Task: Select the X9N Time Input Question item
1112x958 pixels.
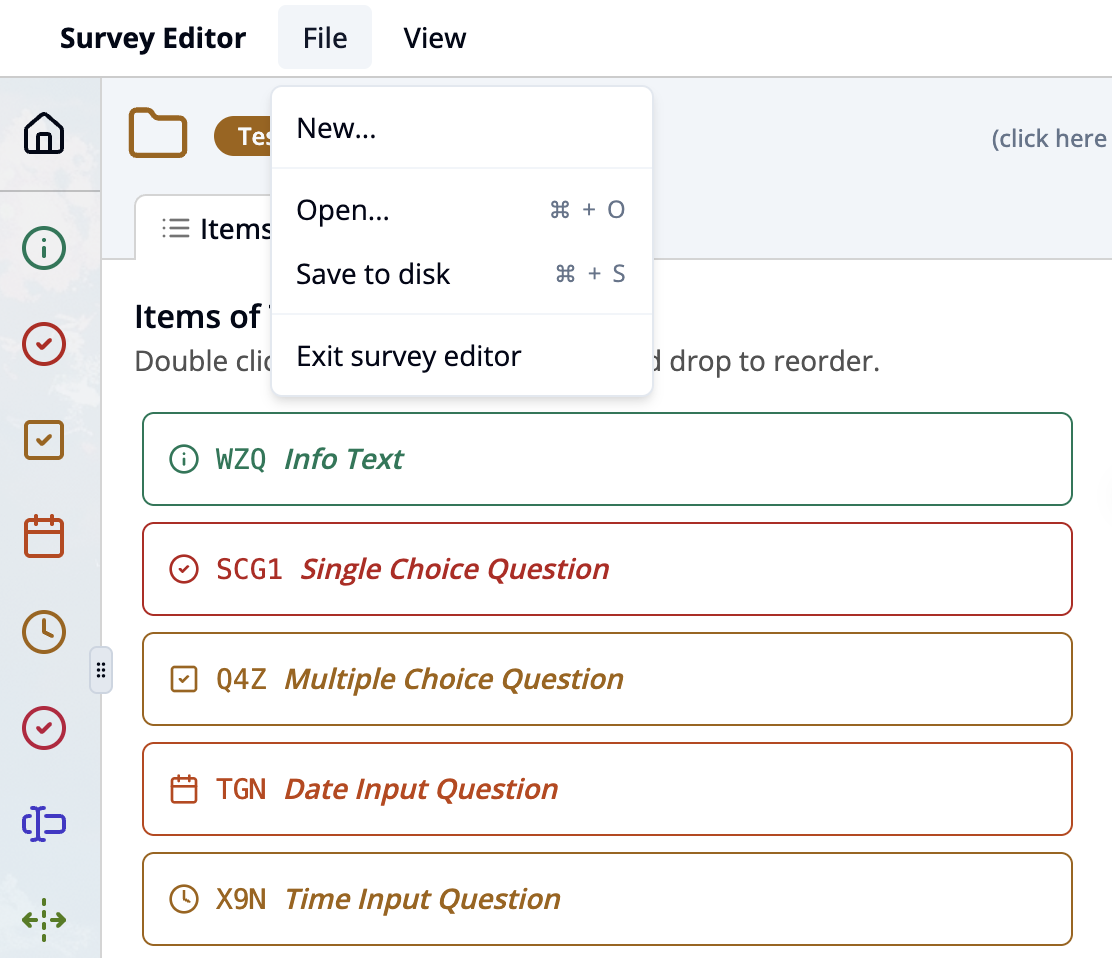Action: point(607,898)
